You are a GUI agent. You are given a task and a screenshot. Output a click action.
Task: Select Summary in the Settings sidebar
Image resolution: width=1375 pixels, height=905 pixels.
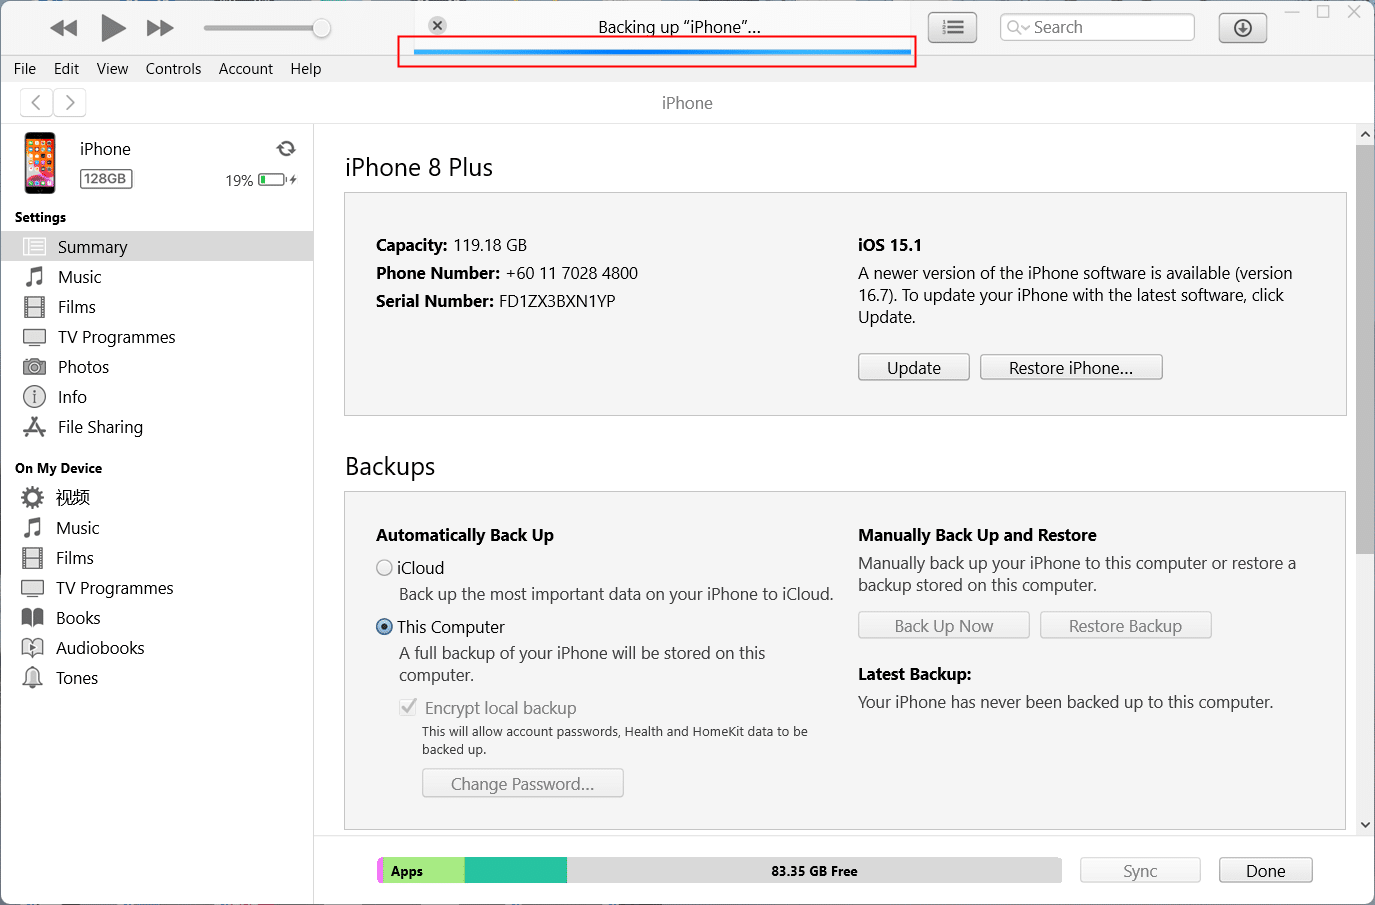pos(157,246)
